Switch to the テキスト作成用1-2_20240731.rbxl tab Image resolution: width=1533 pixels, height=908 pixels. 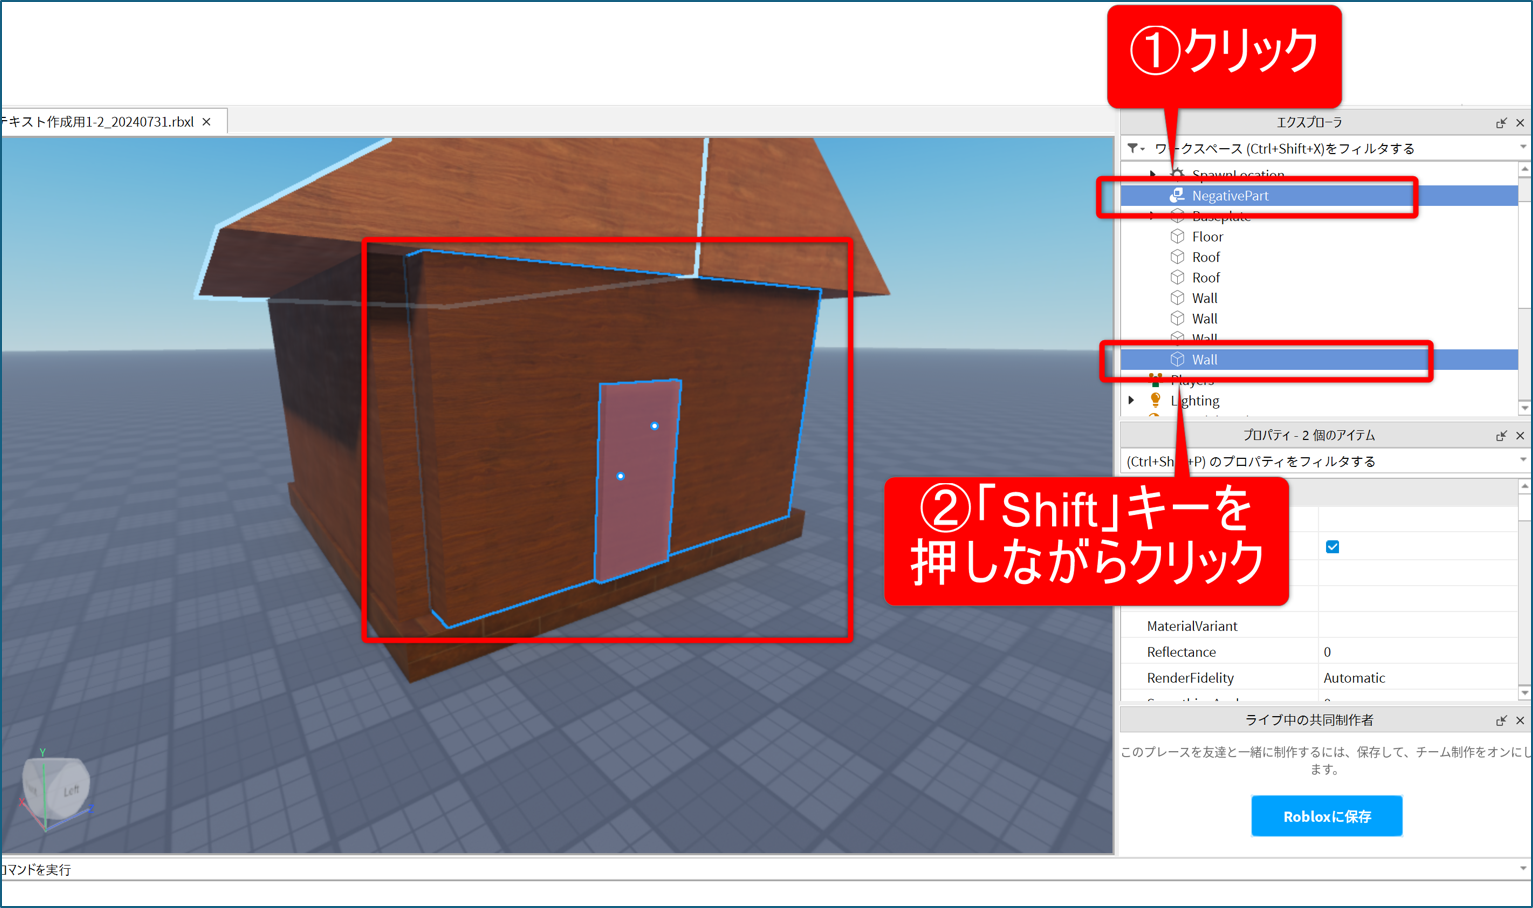[100, 122]
